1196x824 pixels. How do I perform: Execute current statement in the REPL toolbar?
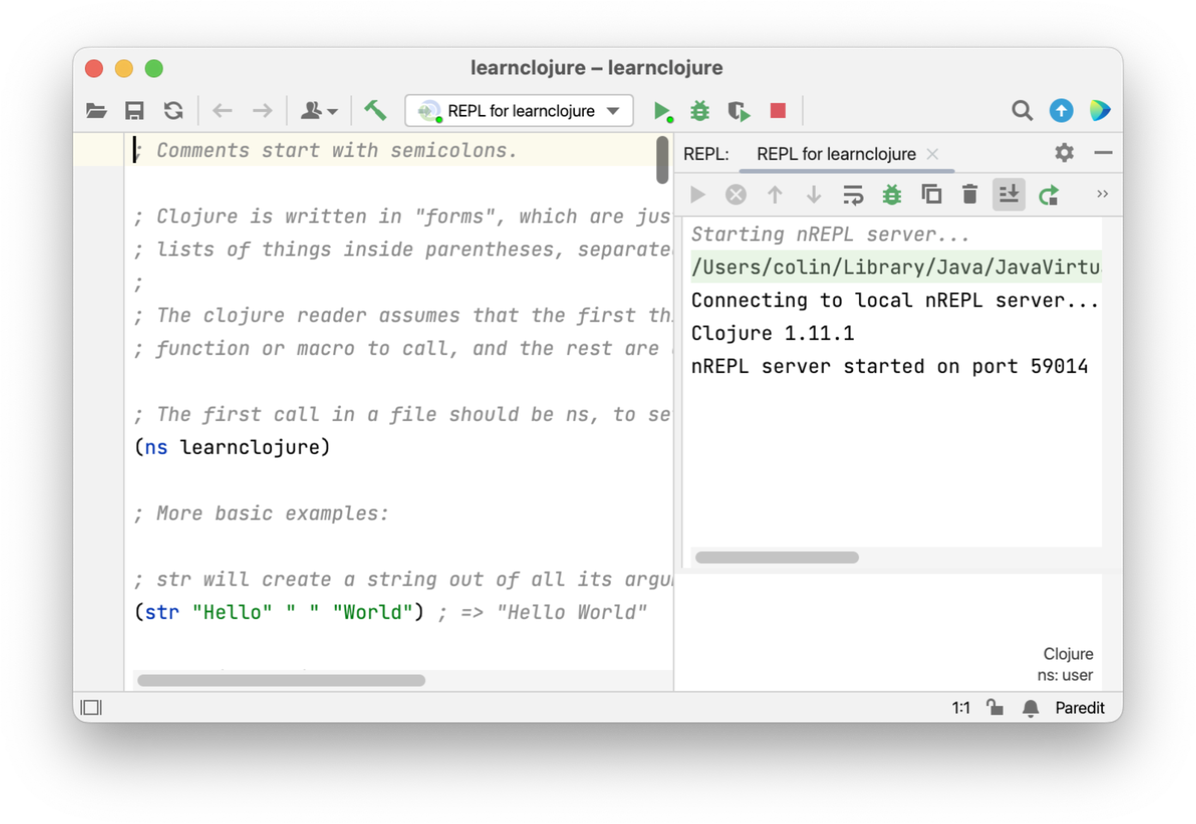697,195
